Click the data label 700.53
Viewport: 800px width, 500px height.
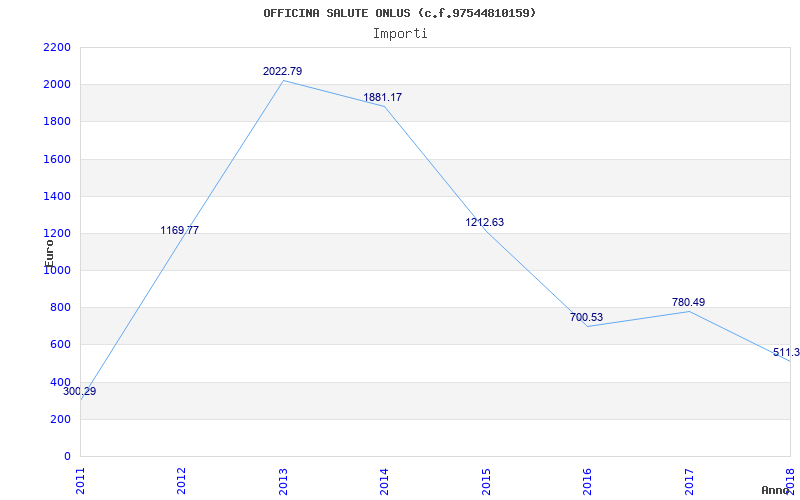point(586,317)
